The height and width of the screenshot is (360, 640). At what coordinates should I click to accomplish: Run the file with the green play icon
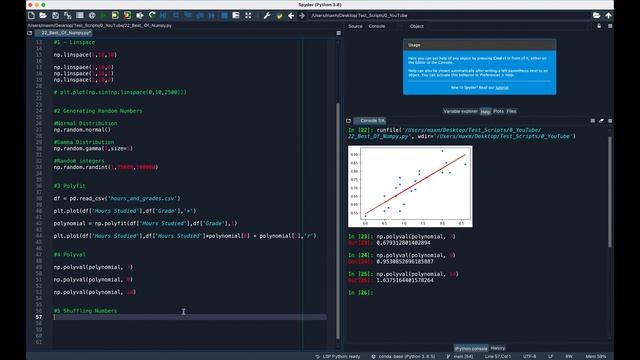(x=104, y=16)
